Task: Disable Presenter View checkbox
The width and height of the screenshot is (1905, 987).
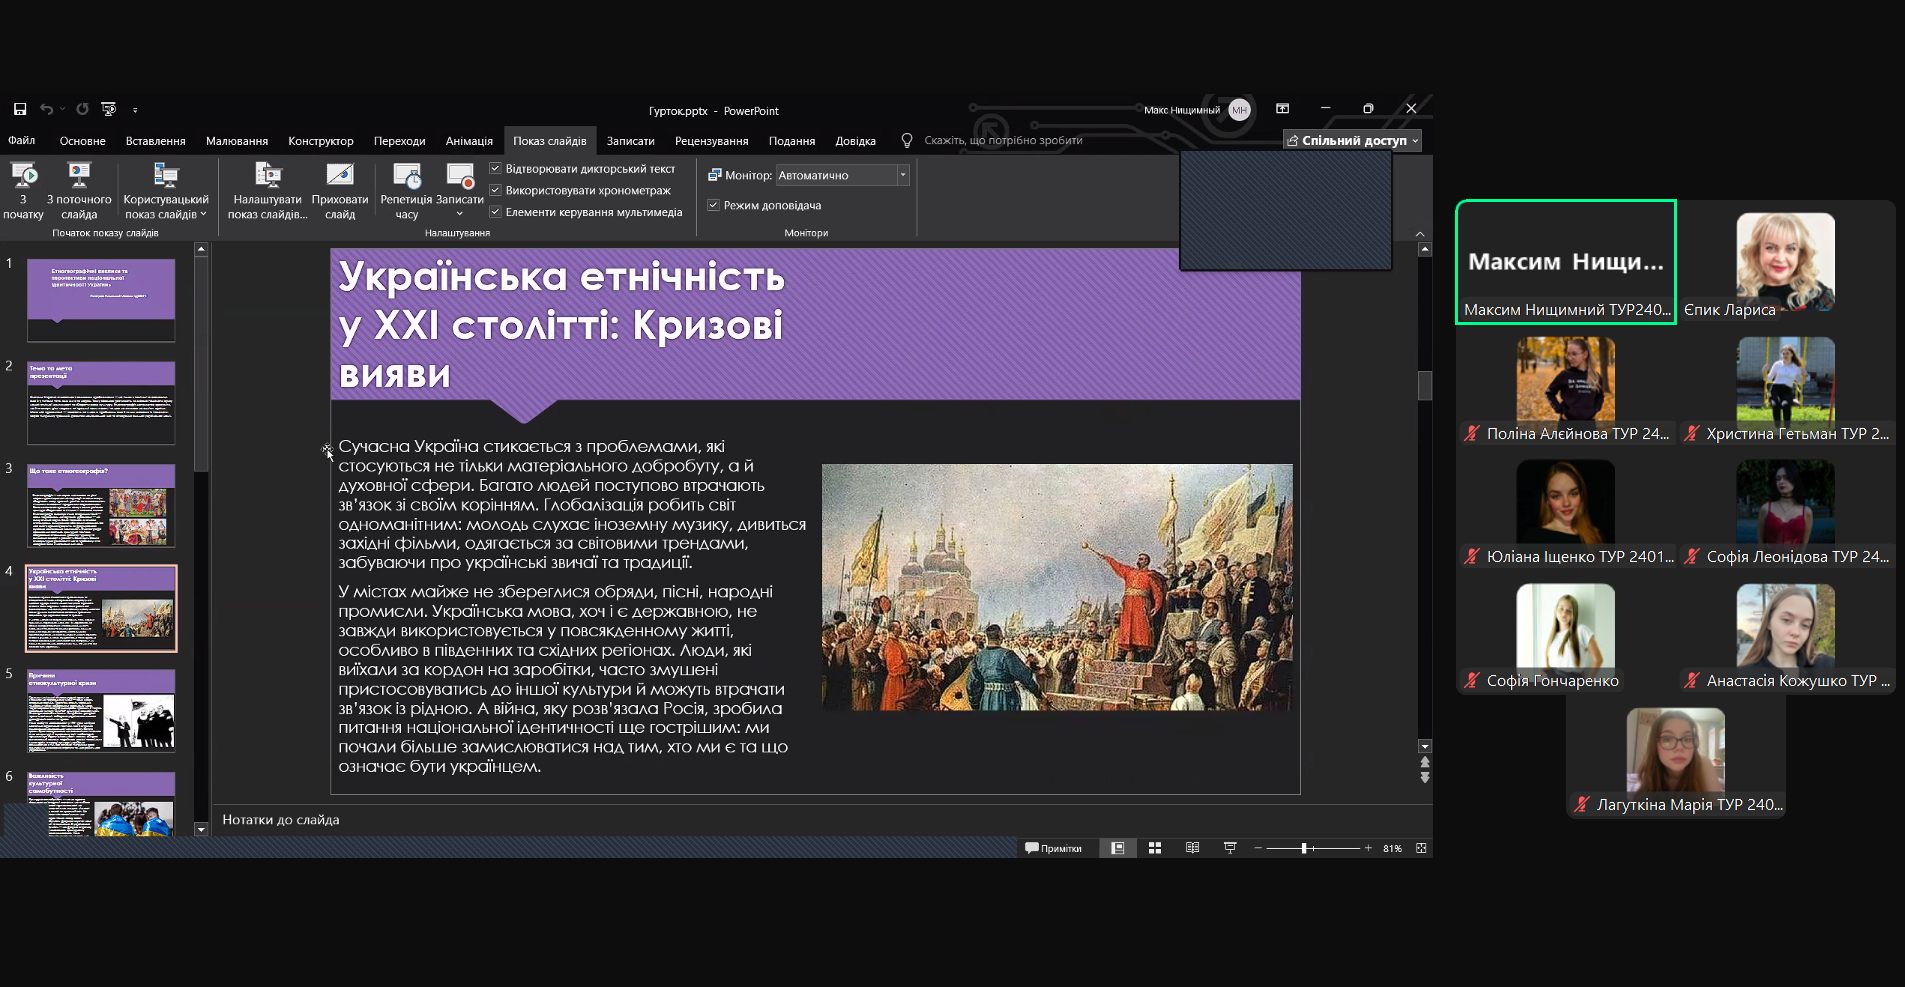Action: [x=714, y=205]
